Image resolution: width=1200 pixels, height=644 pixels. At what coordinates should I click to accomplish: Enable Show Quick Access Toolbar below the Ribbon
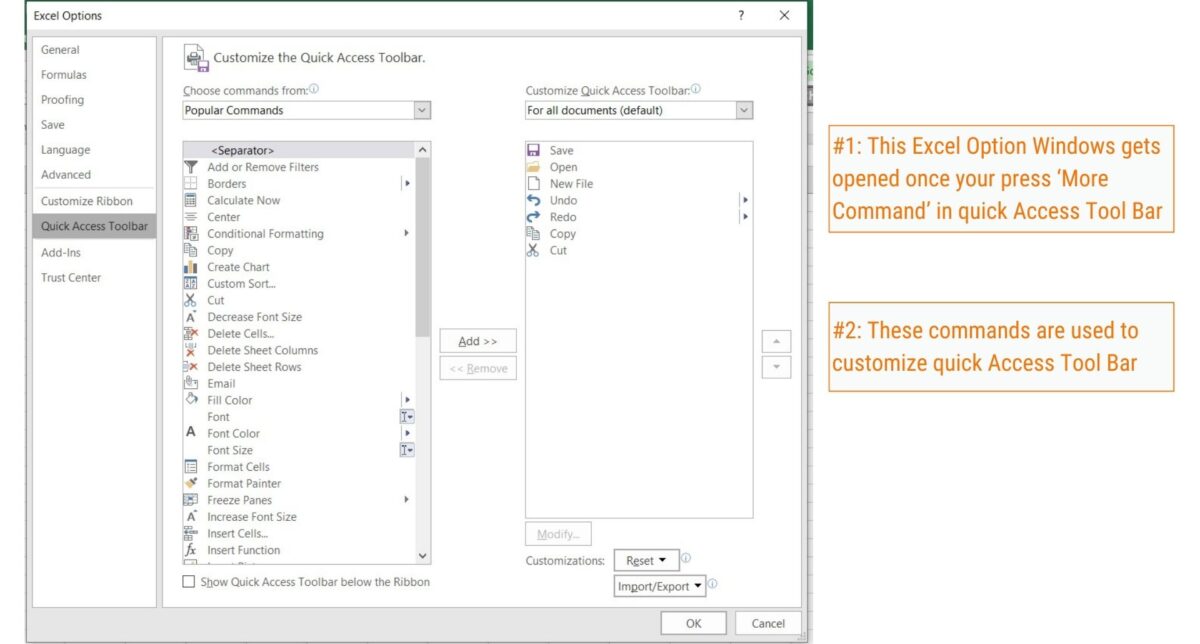pos(188,581)
